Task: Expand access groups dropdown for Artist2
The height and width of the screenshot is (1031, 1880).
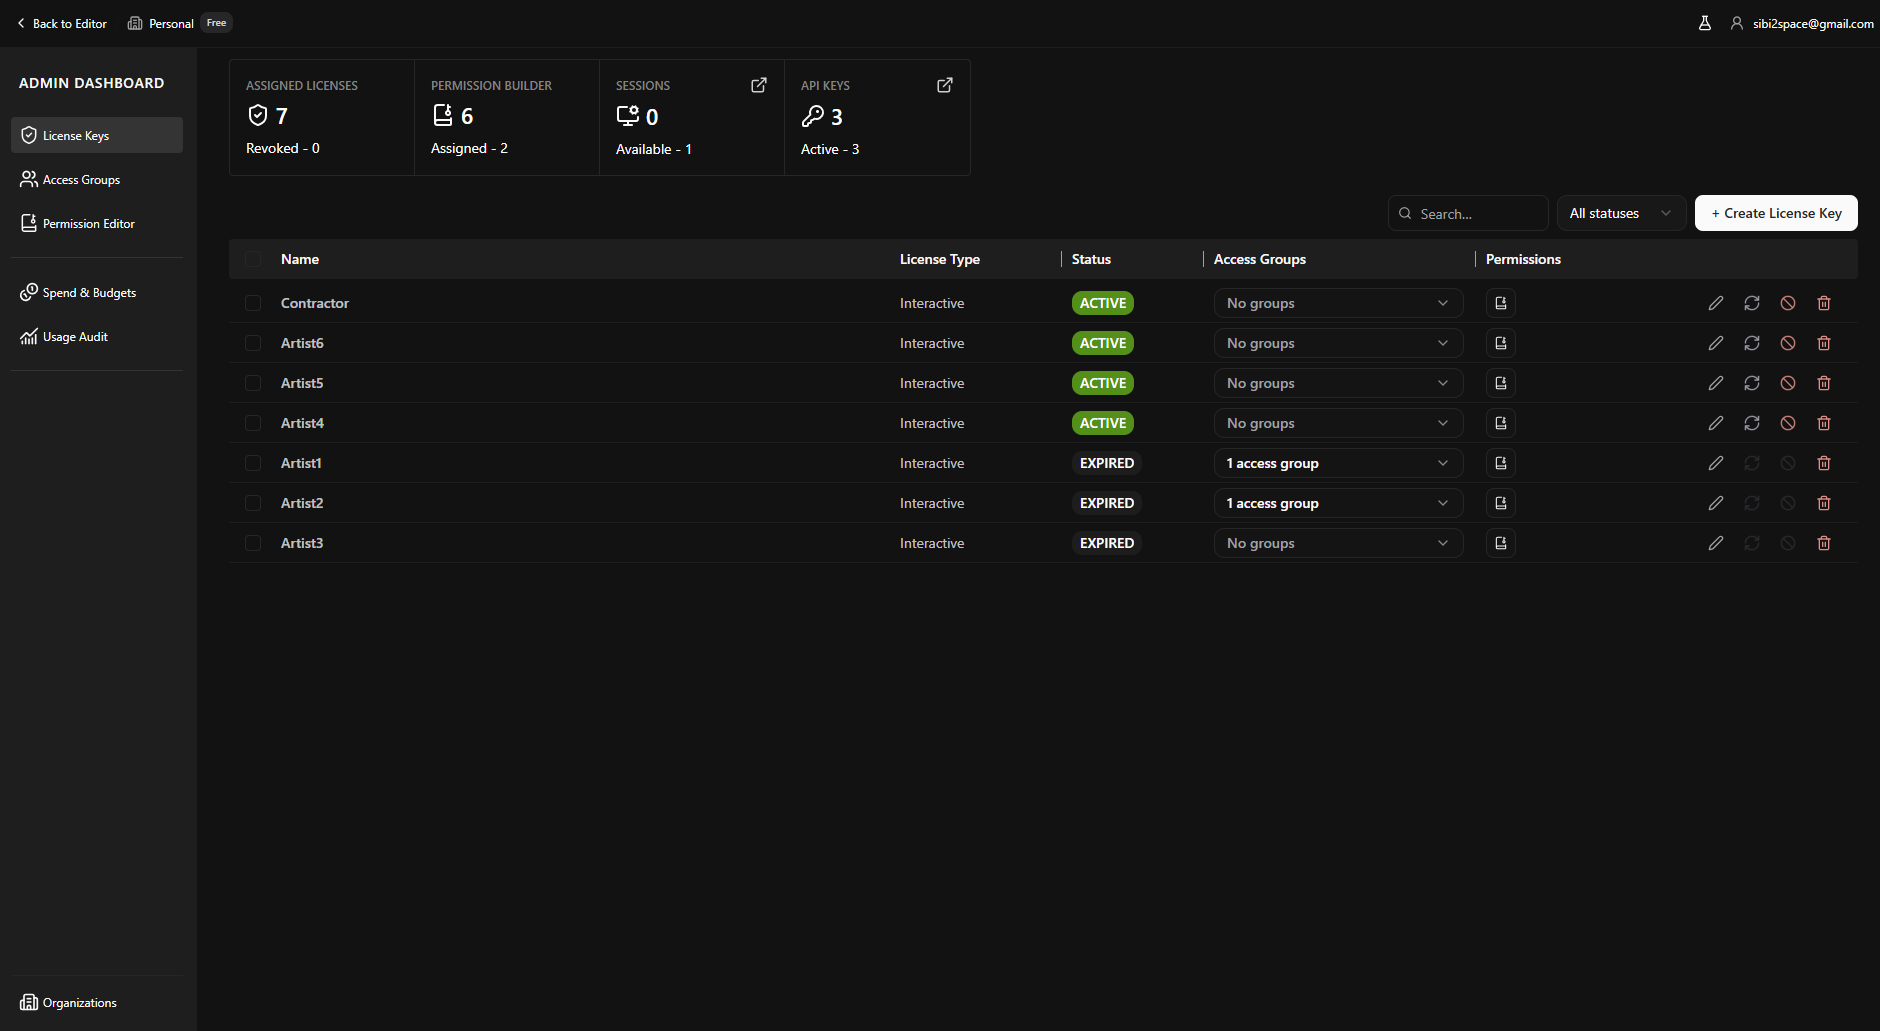Action: [1338, 503]
